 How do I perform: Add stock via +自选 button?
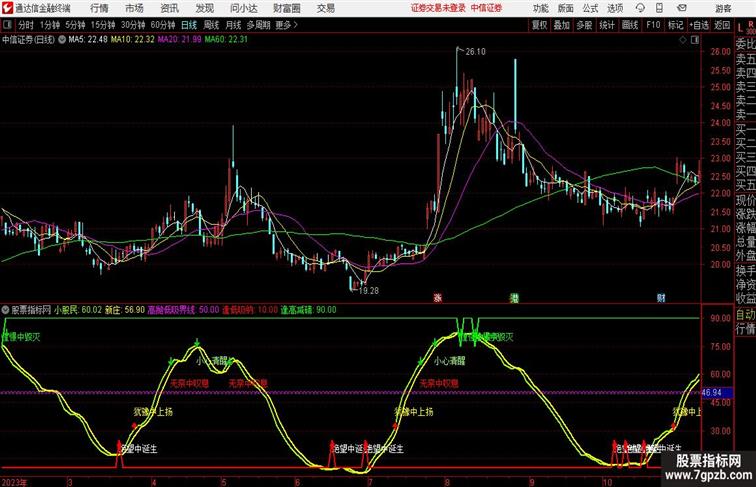699,25
